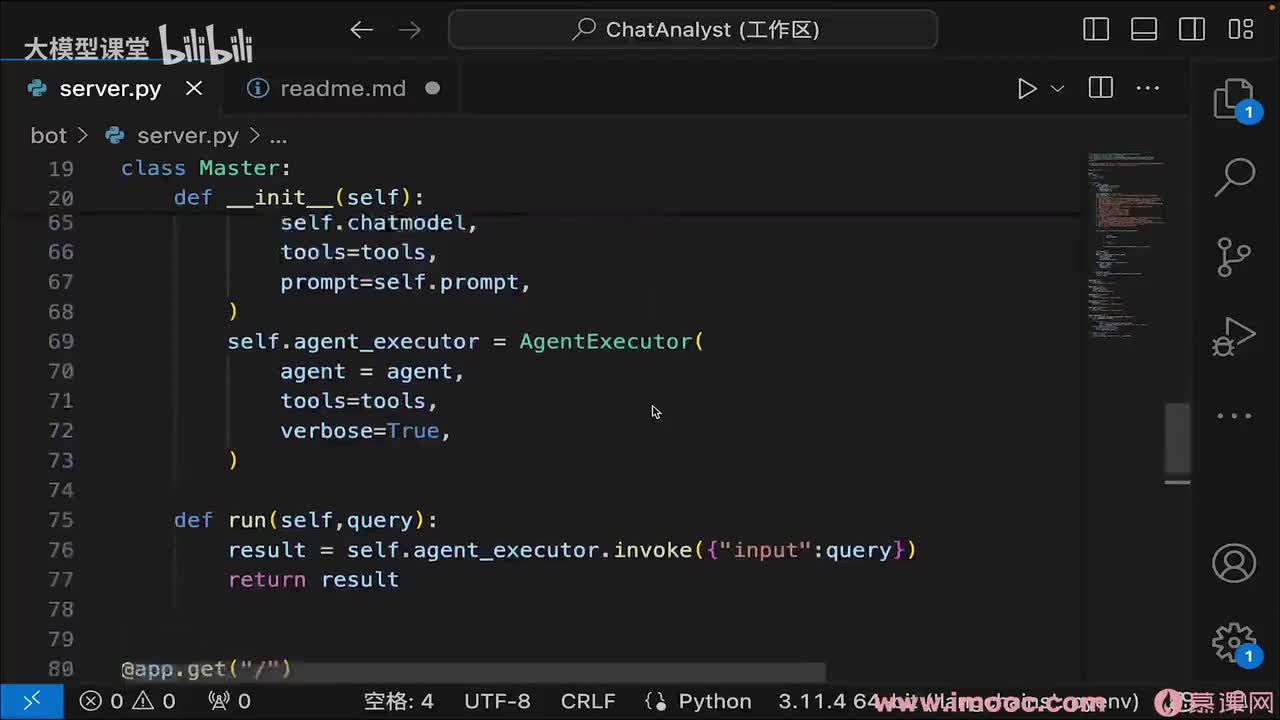Viewport: 1280px width, 720px height.
Task: Open the ChatAnalyst command center search box
Action: pos(693,30)
